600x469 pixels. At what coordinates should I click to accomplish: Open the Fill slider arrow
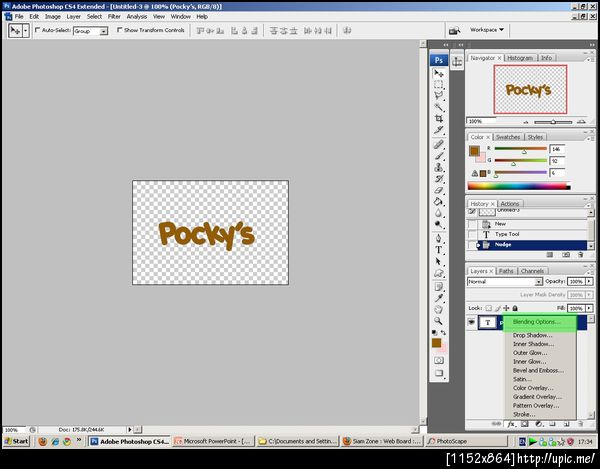pos(589,308)
